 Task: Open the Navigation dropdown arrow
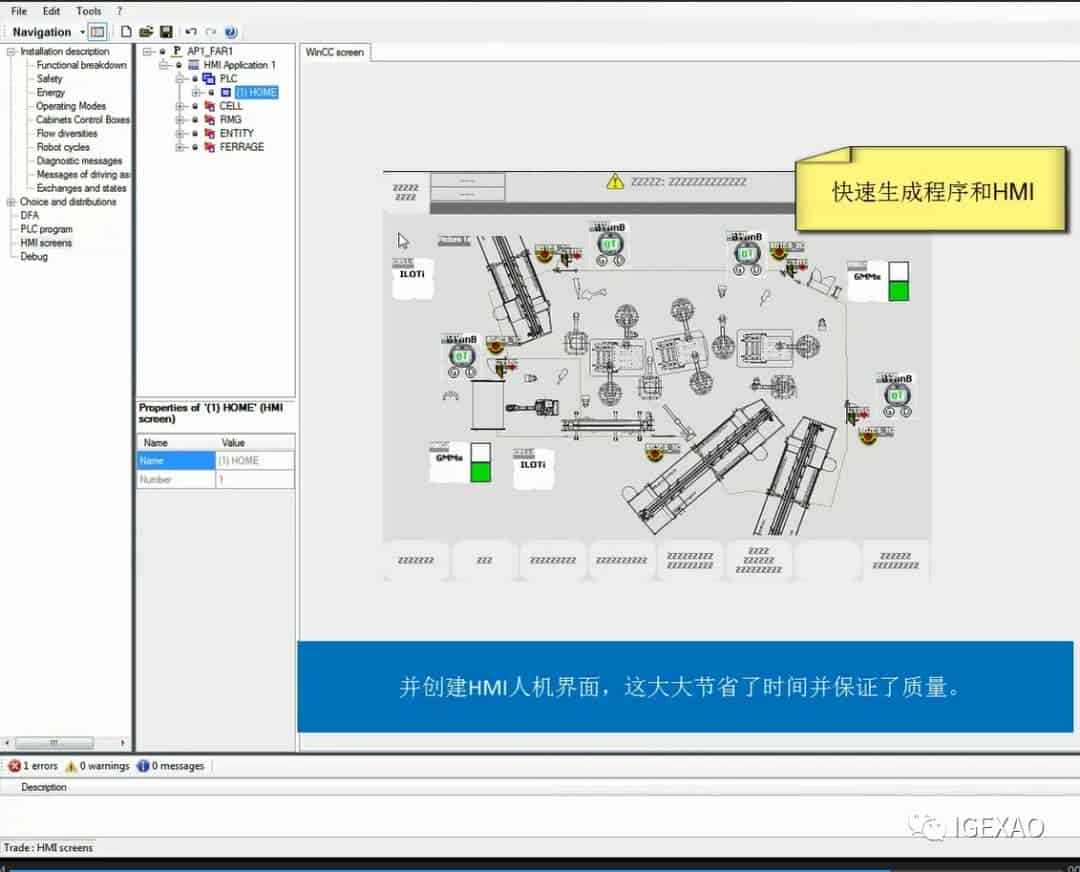tap(83, 32)
